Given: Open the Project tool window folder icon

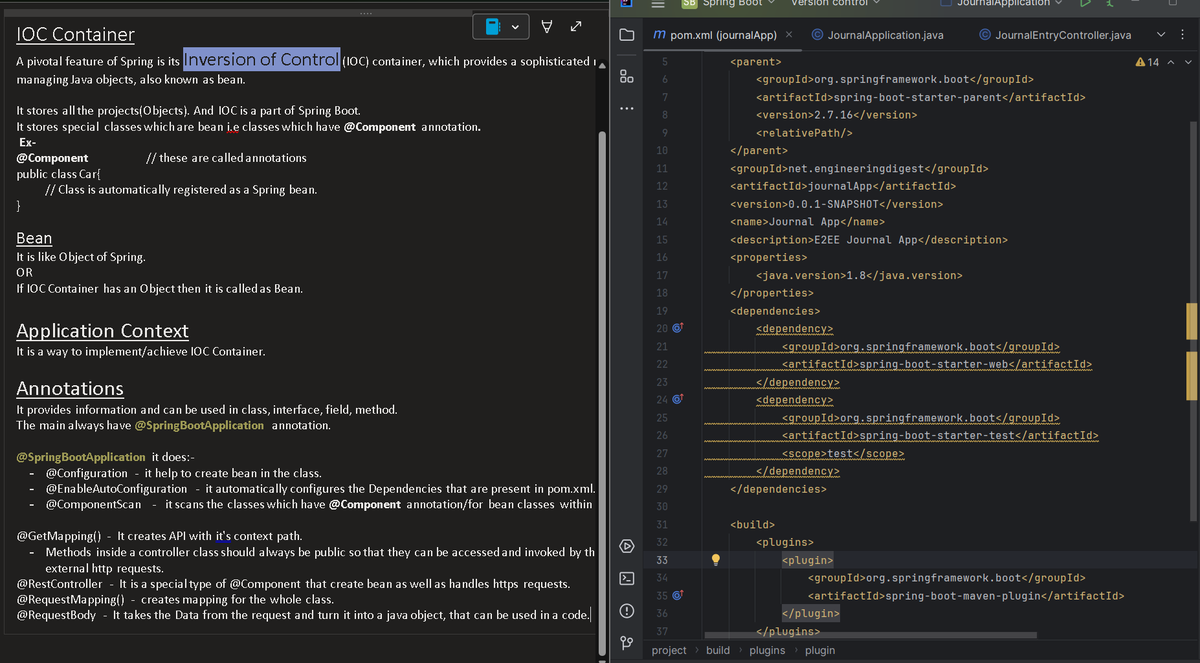Looking at the screenshot, I should pos(626,36).
